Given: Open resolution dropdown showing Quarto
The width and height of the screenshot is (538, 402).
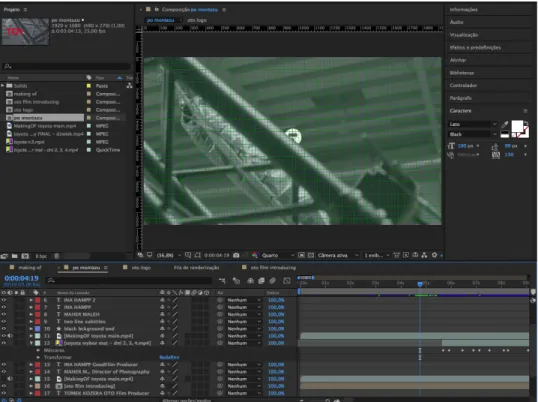Looking at the screenshot, I should pyautogui.click(x=278, y=255).
